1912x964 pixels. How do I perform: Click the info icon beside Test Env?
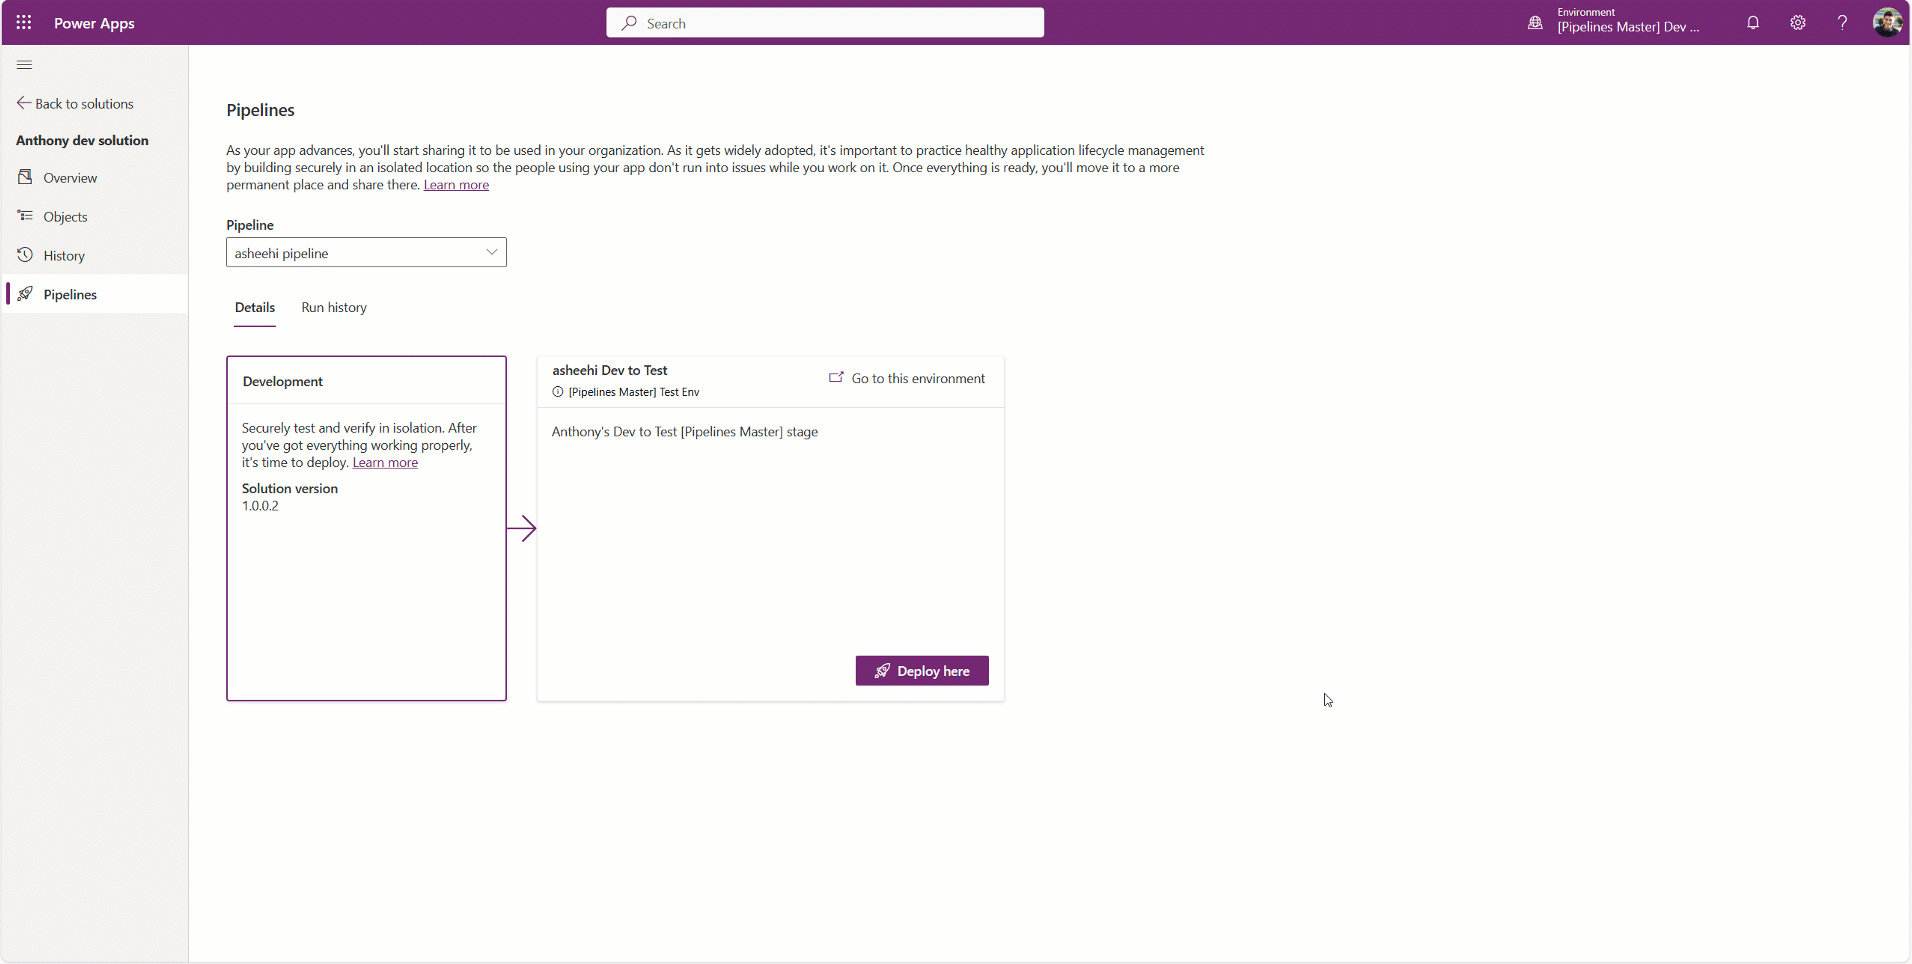click(x=557, y=392)
